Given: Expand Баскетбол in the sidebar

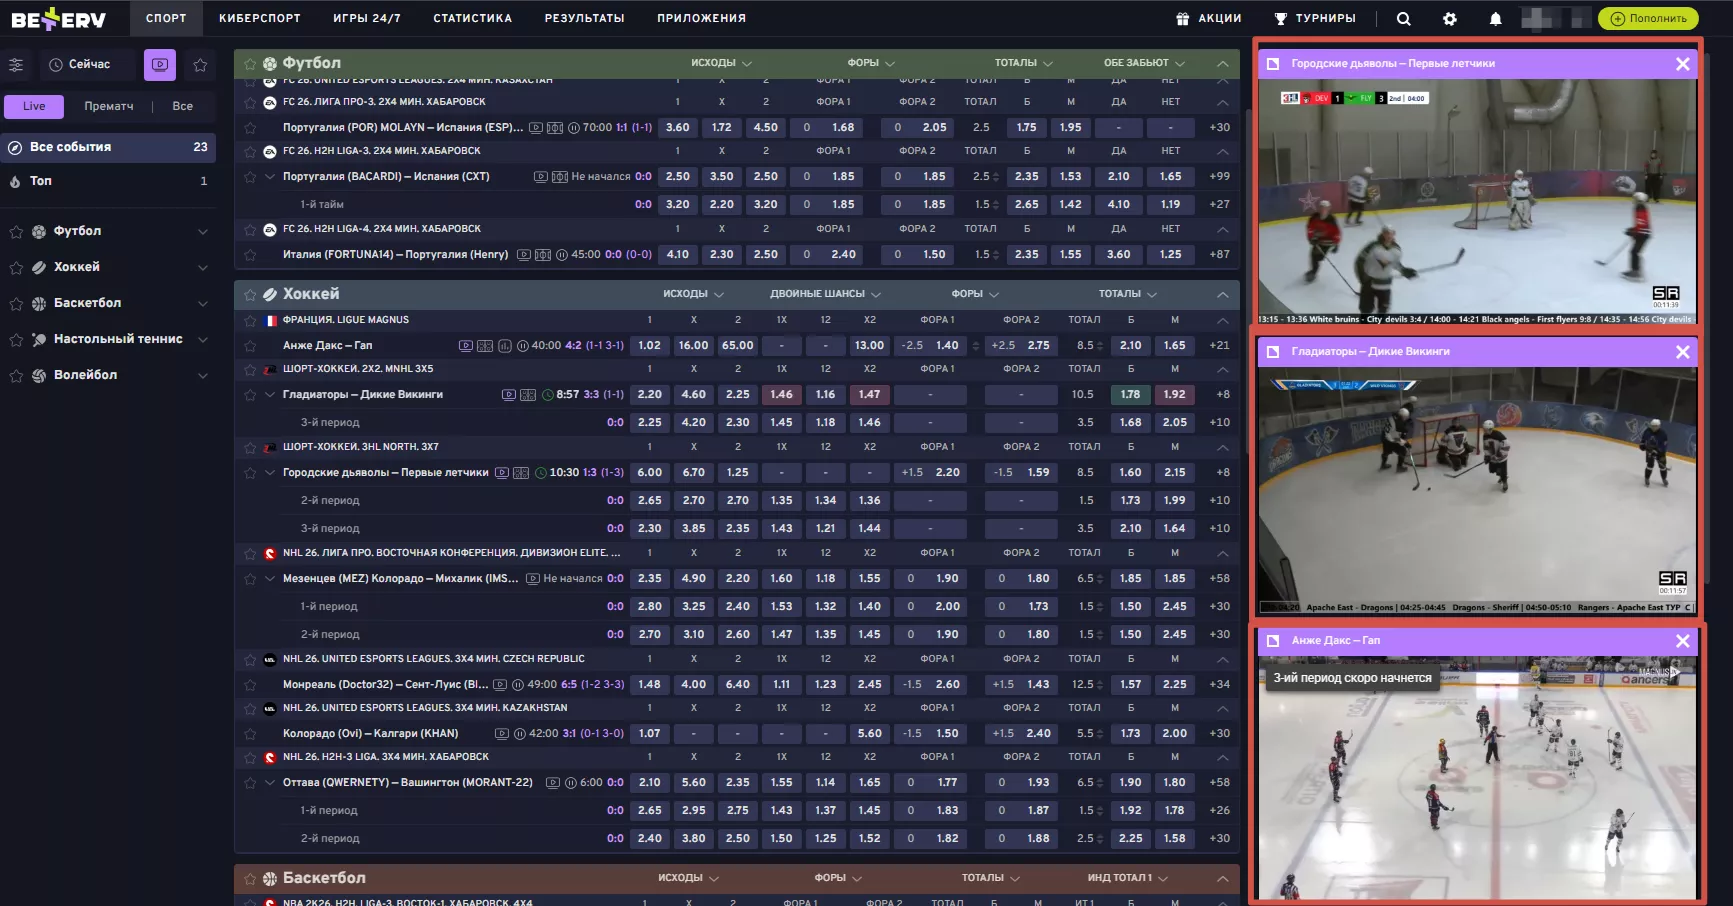Looking at the screenshot, I should 203,304.
